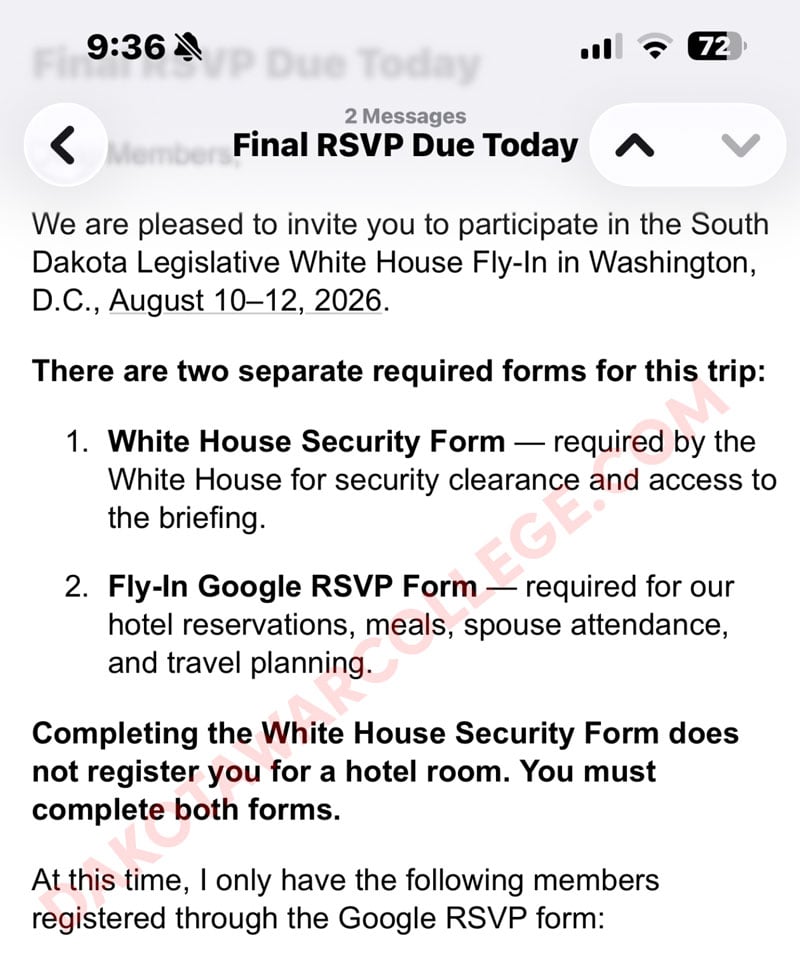
Task: Tap the "2 Messages" thread count label
Action: coord(405,116)
